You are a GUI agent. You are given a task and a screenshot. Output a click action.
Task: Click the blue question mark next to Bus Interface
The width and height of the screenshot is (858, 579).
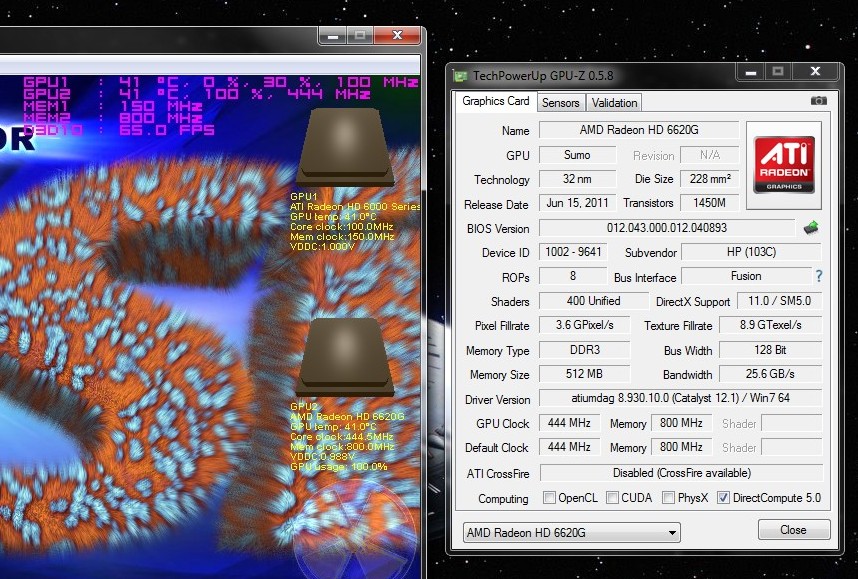819,277
